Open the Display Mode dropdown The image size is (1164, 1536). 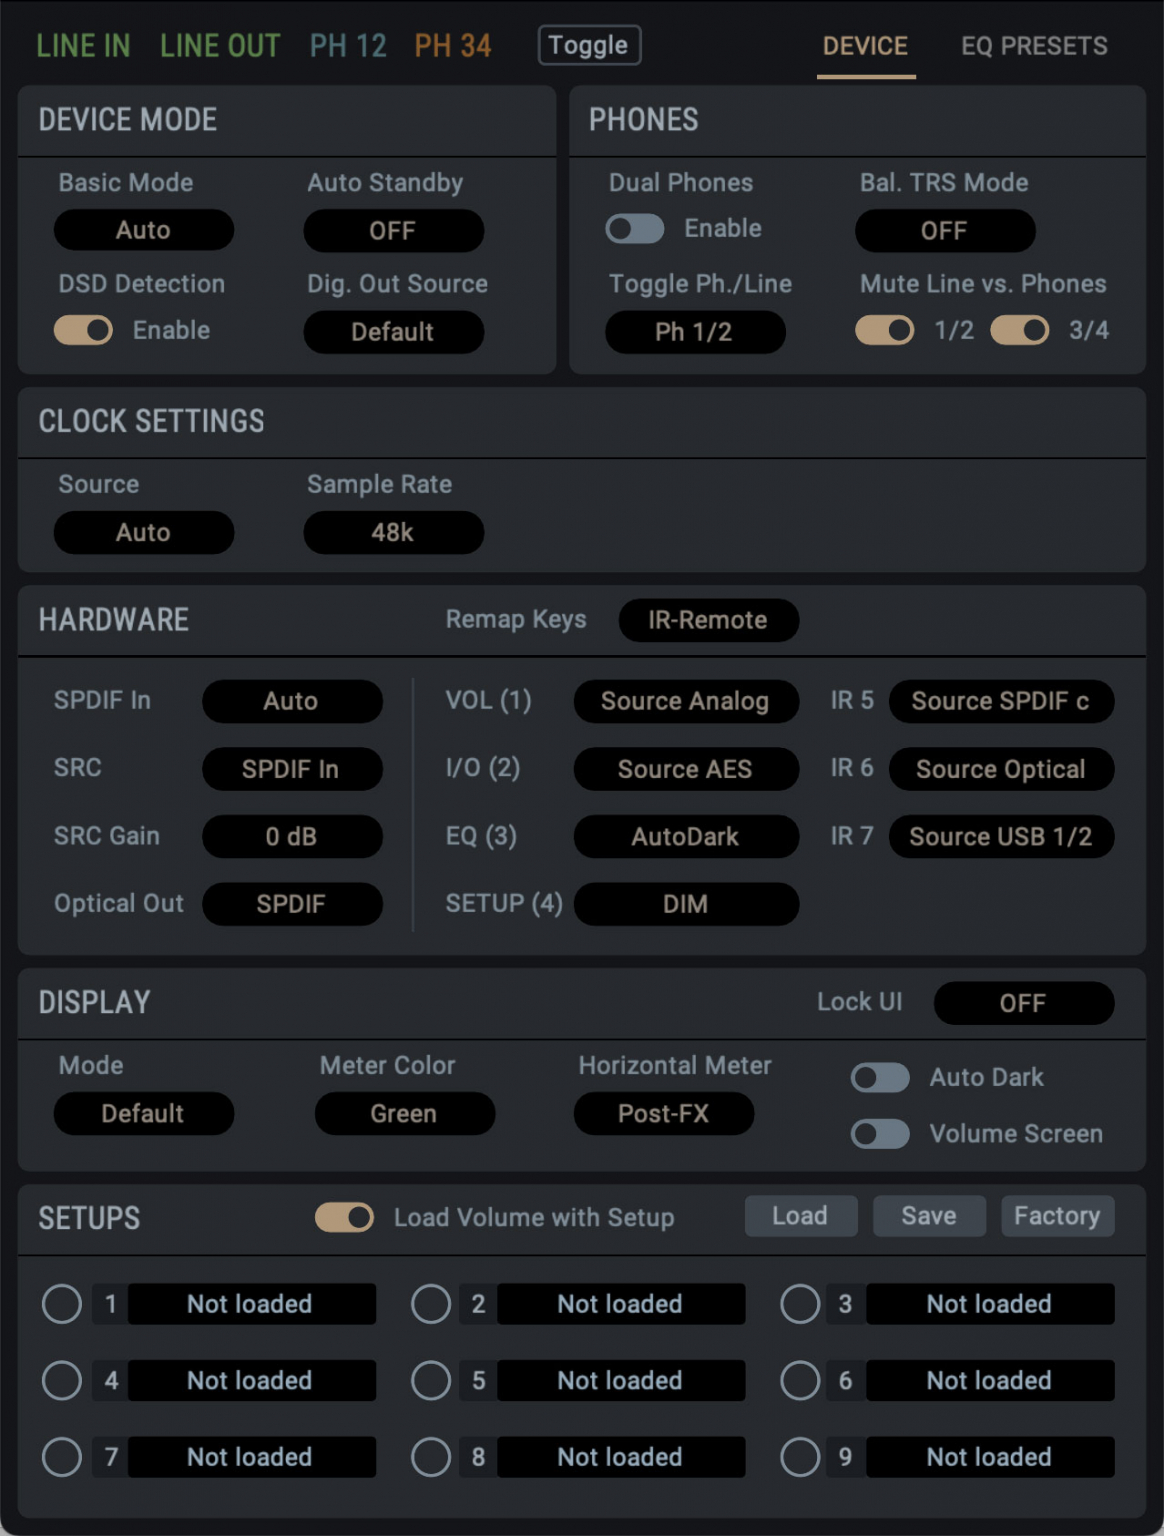click(144, 1113)
